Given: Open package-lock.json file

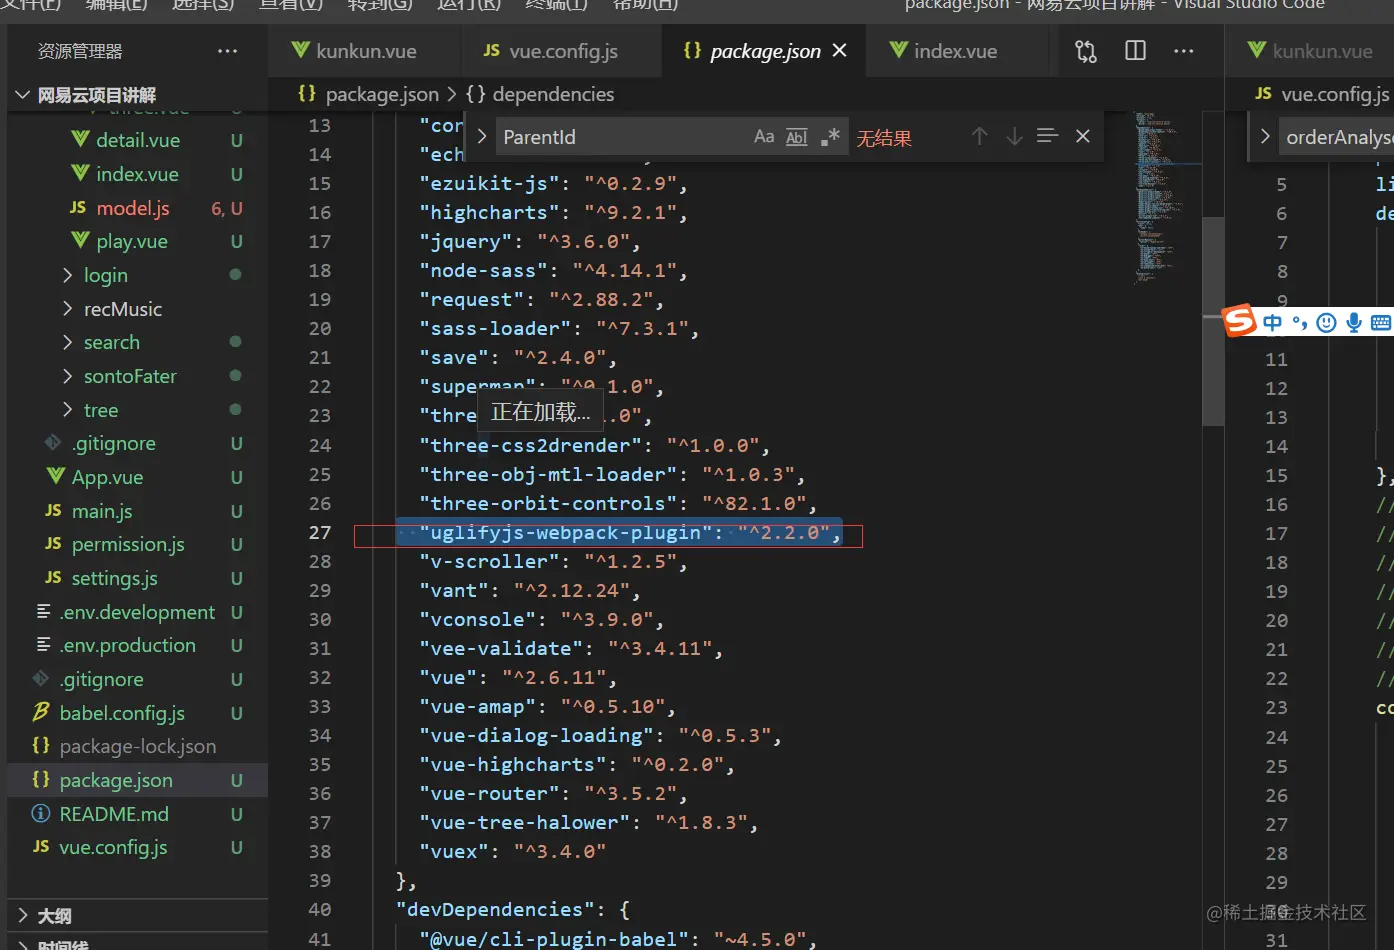Looking at the screenshot, I should [137, 746].
